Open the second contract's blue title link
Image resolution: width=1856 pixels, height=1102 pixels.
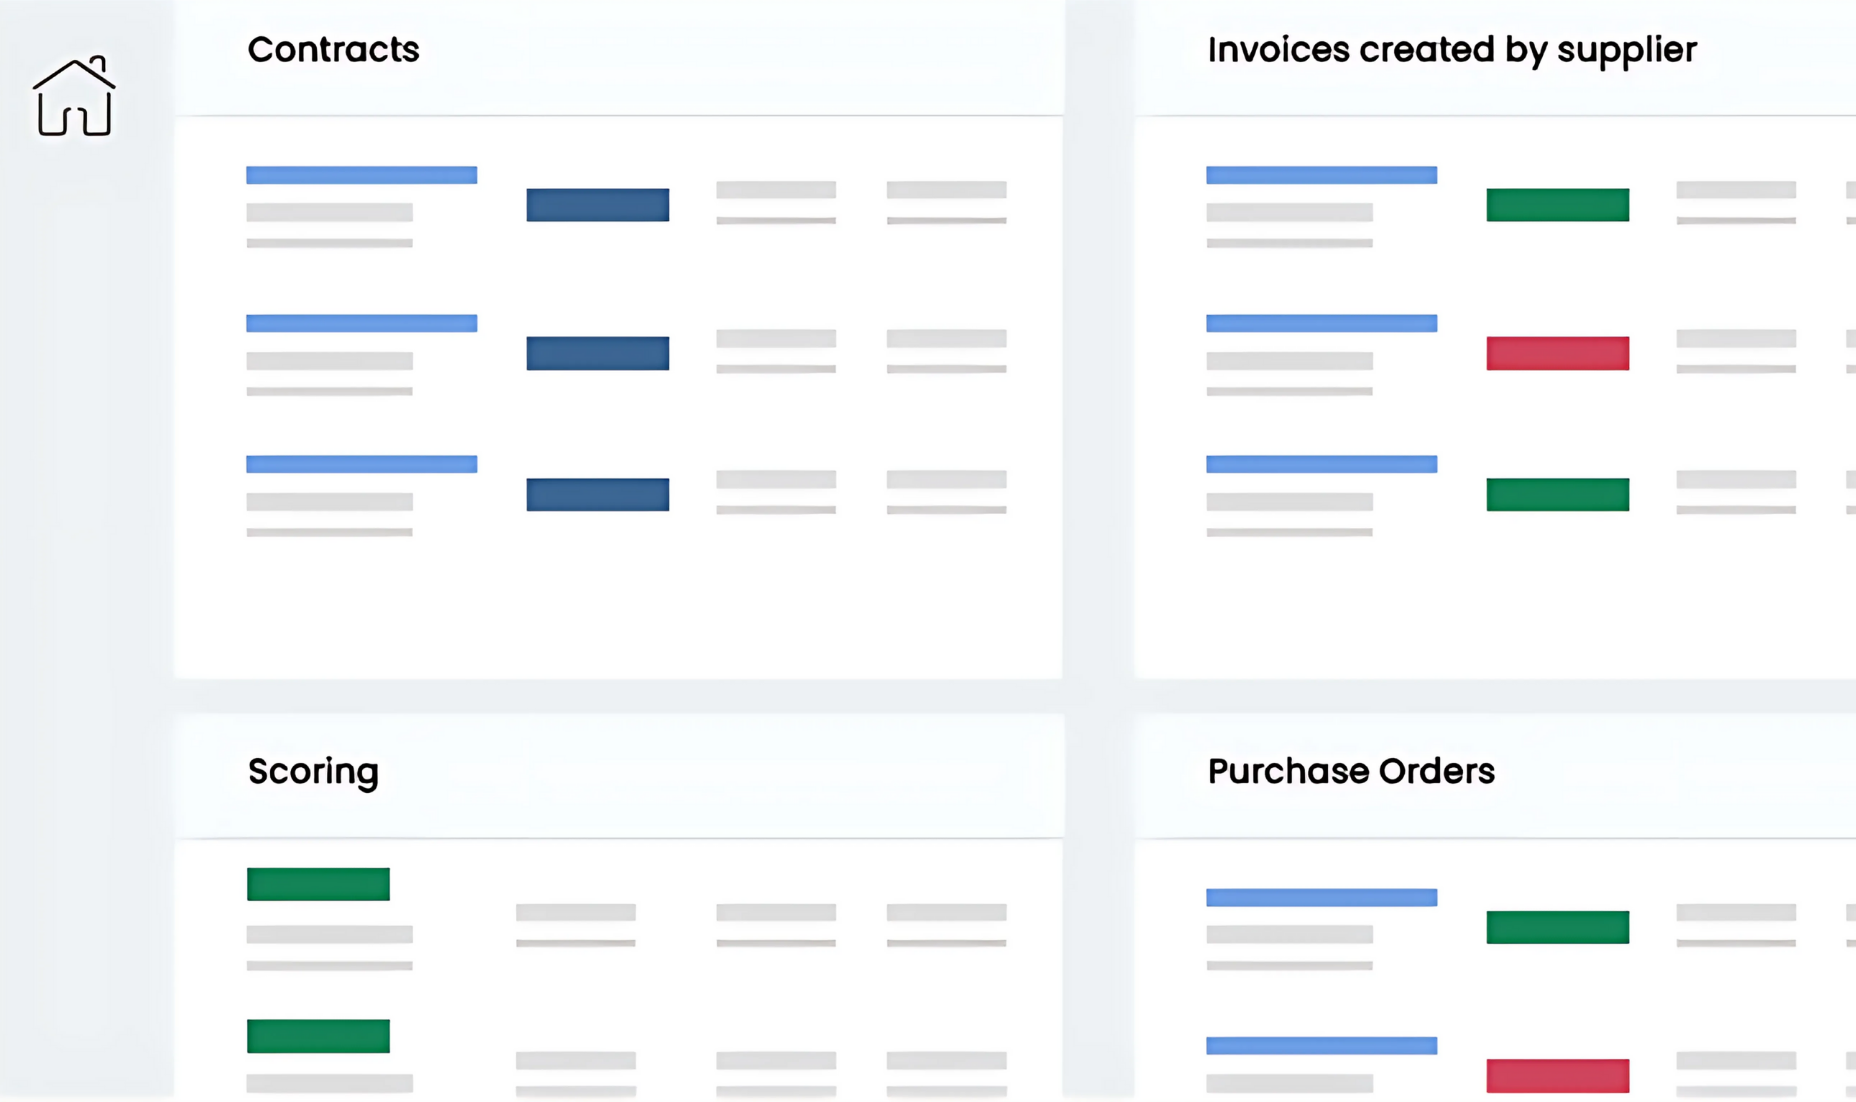tap(361, 323)
